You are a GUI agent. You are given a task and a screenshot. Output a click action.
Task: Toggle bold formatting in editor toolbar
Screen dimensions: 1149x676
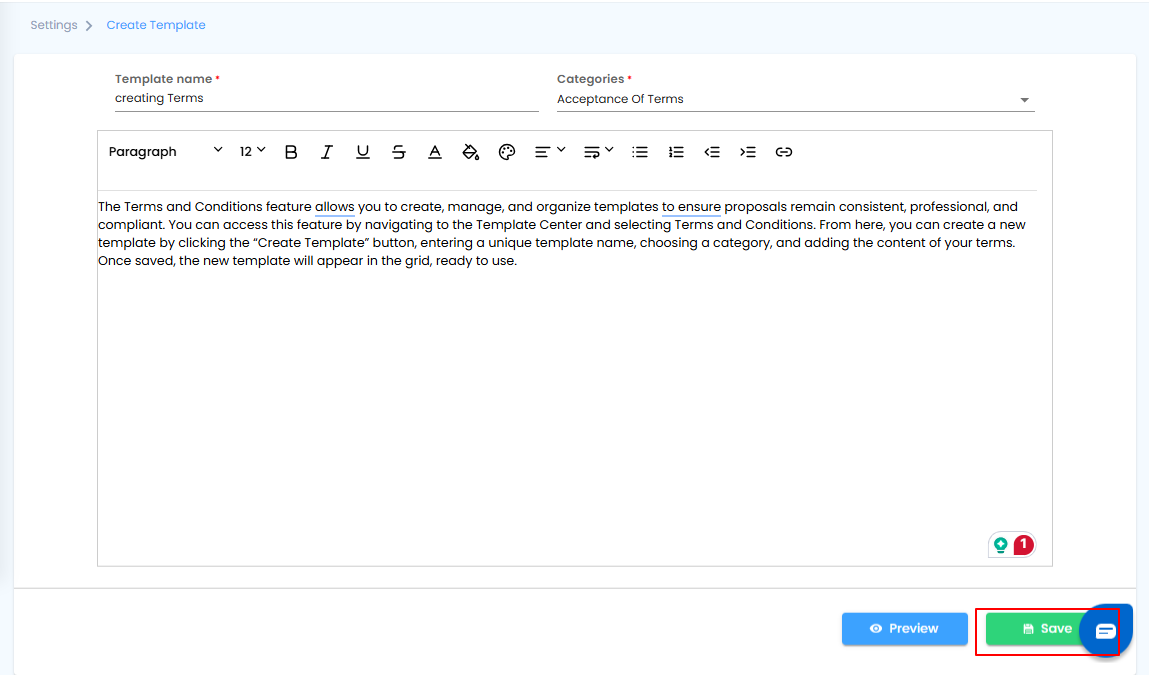pos(291,152)
